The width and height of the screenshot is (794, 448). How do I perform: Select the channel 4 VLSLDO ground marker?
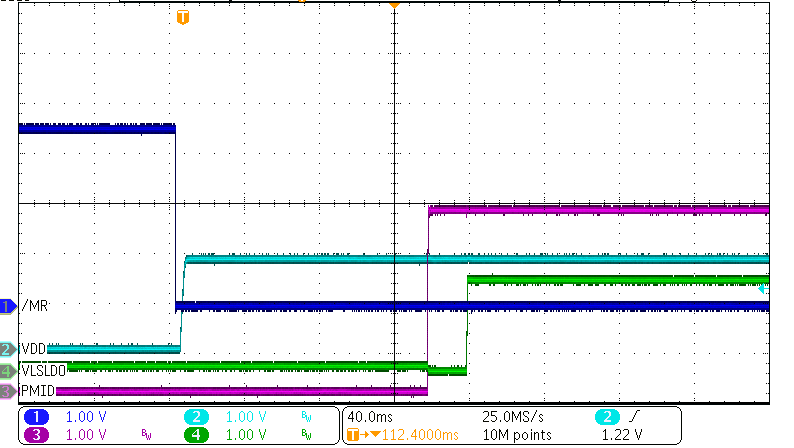[8, 370]
